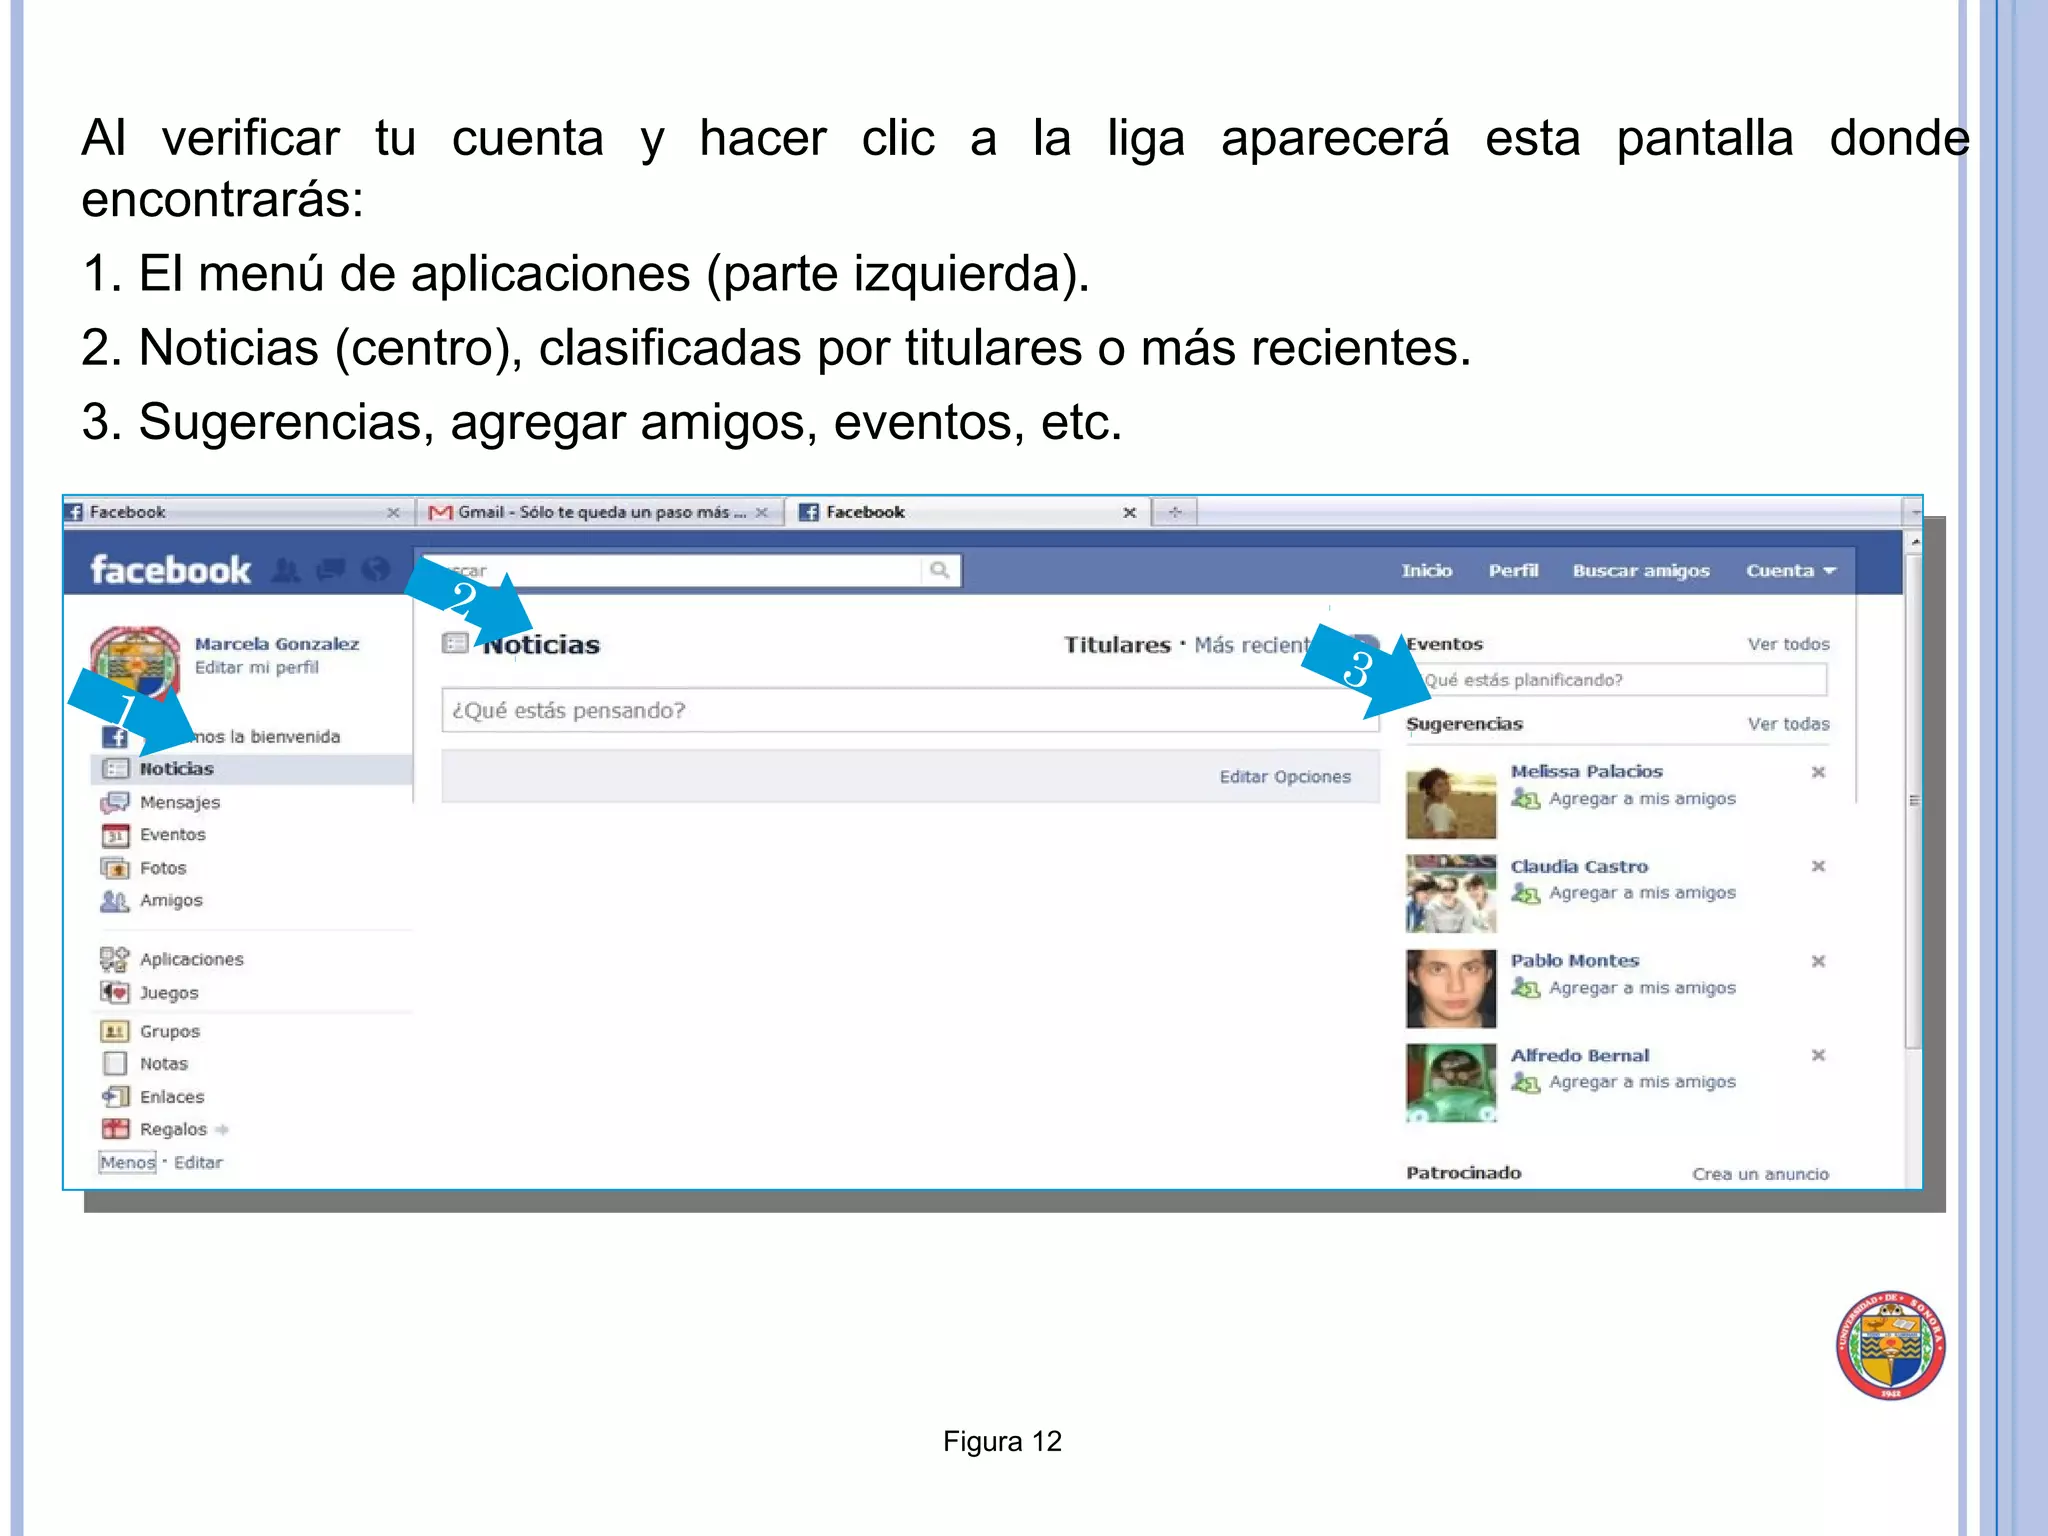Click Editar link below sidebar
This screenshot has height=1536, width=2048.
pyautogui.click(x=198, y=1162)
